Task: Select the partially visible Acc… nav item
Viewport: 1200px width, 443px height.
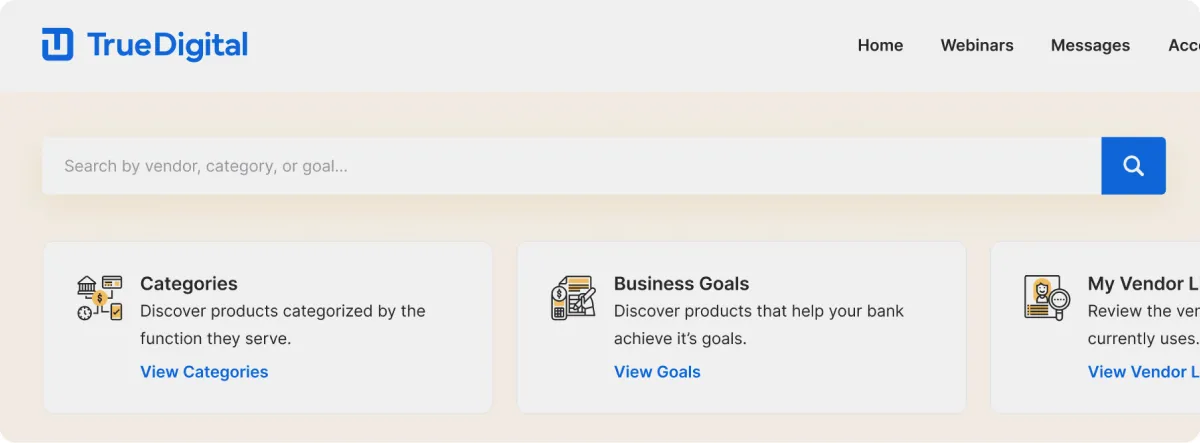Action: pos(1184,45)
